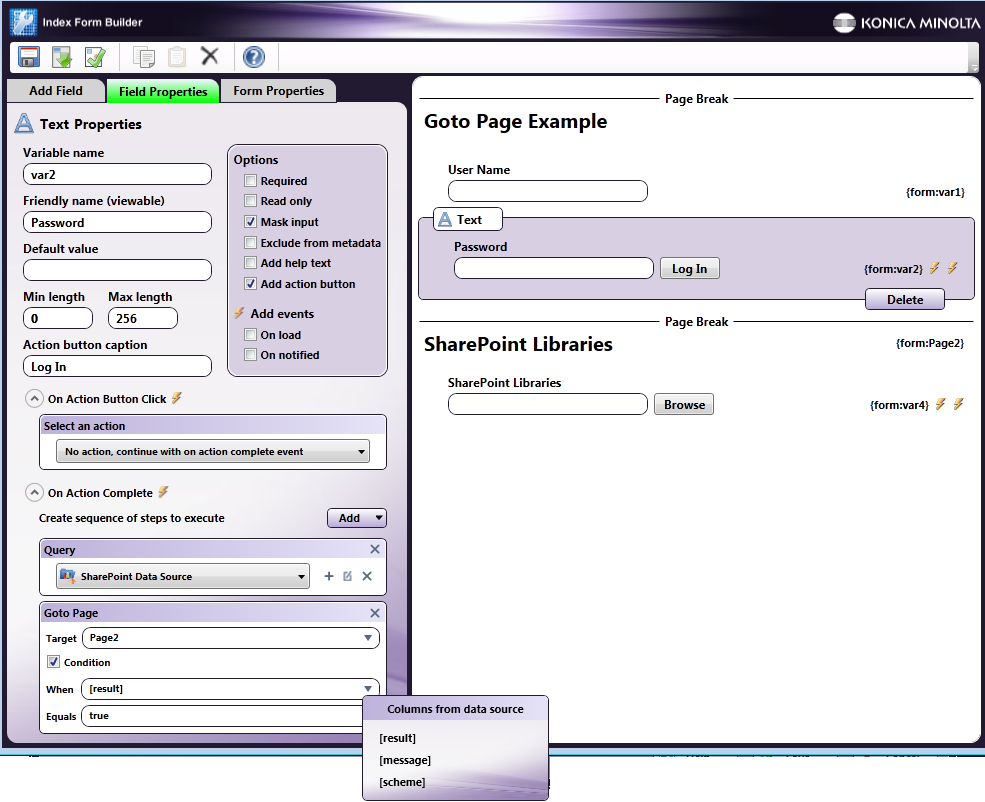Click first lightning icon next to {form:var4}
The width and height of the screenshot is (985, 802).
pyautogui.click(x=940, y=404)
